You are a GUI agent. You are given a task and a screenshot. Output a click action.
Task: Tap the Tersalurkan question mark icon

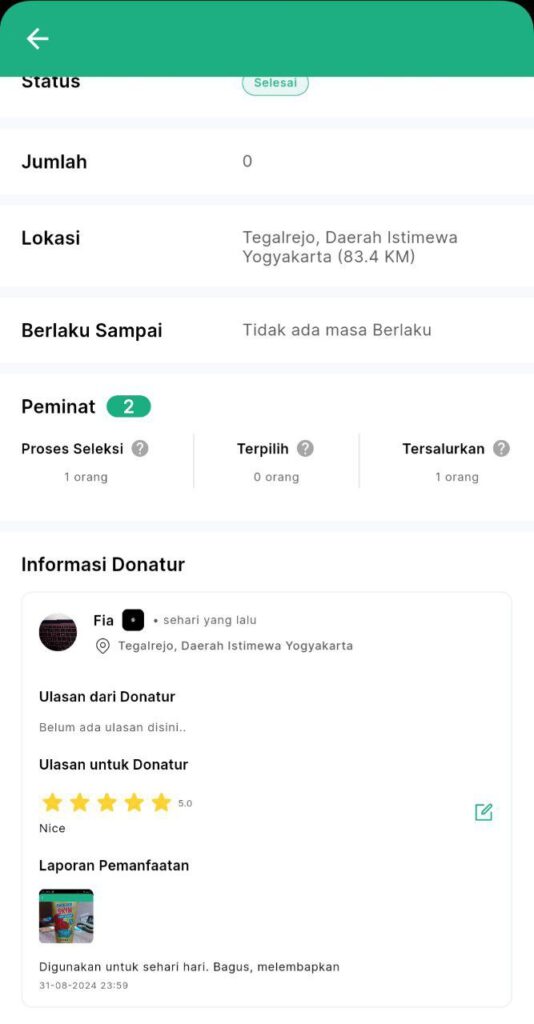pos(501,449)
